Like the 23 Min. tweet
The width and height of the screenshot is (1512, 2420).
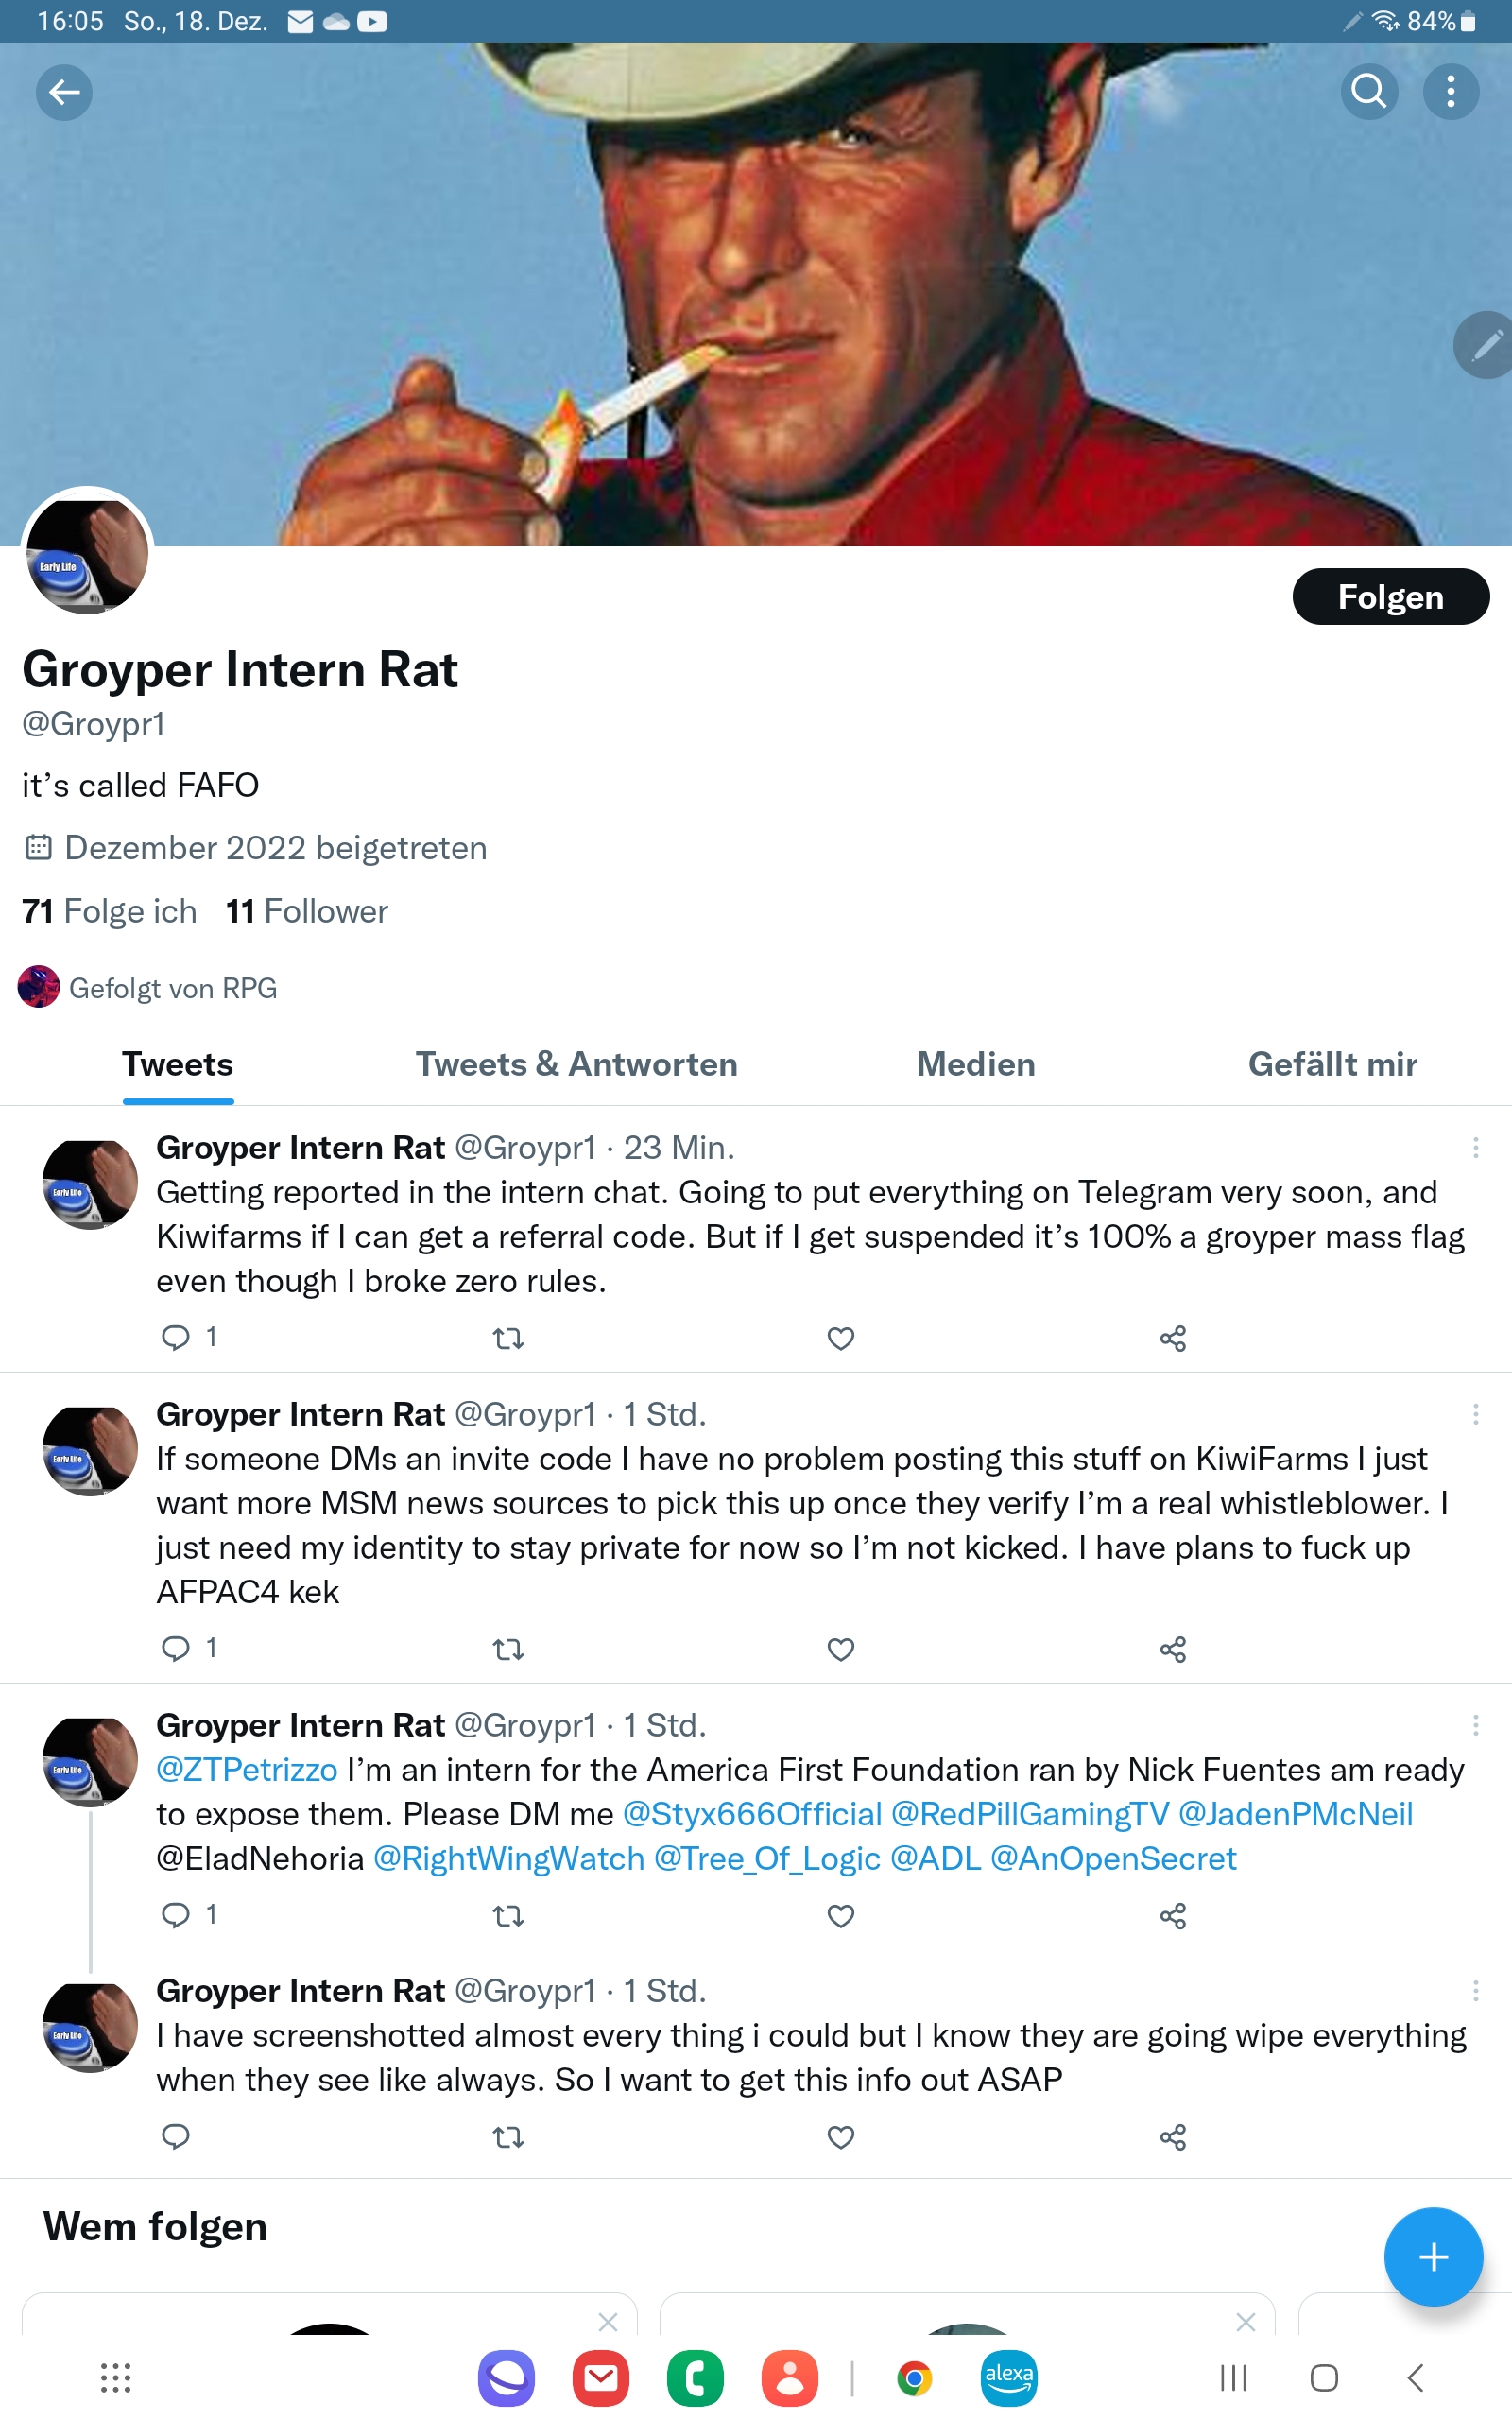coord(841,1338)
